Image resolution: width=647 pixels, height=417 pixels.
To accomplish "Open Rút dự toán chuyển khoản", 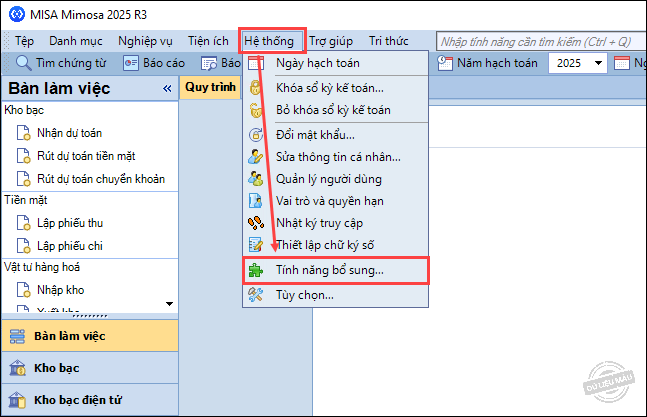I will point(101,179).
